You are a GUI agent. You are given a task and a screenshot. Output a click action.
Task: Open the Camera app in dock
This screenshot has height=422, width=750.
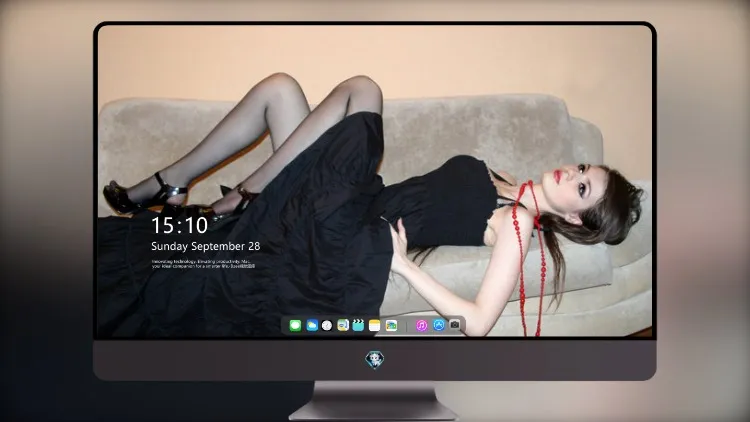(x=455, y=325)
